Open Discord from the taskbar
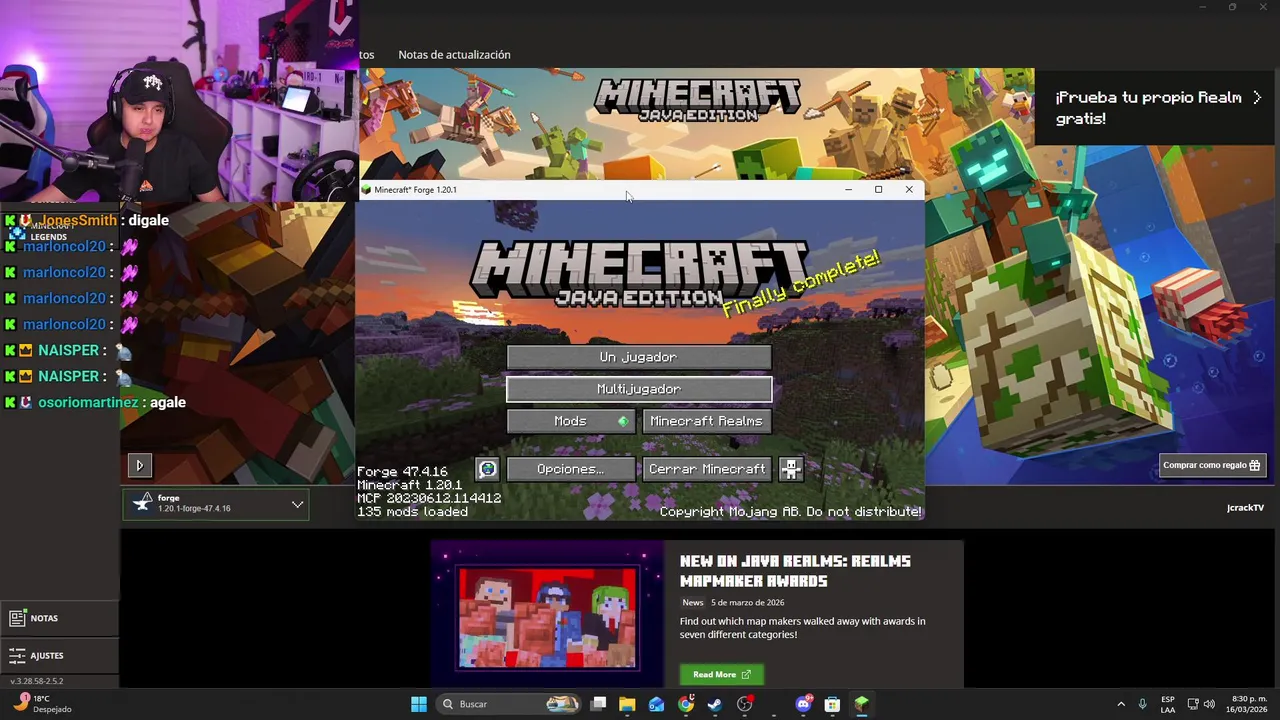The width and height of the screenshot is (1280, 720). (x=803, y=704)
